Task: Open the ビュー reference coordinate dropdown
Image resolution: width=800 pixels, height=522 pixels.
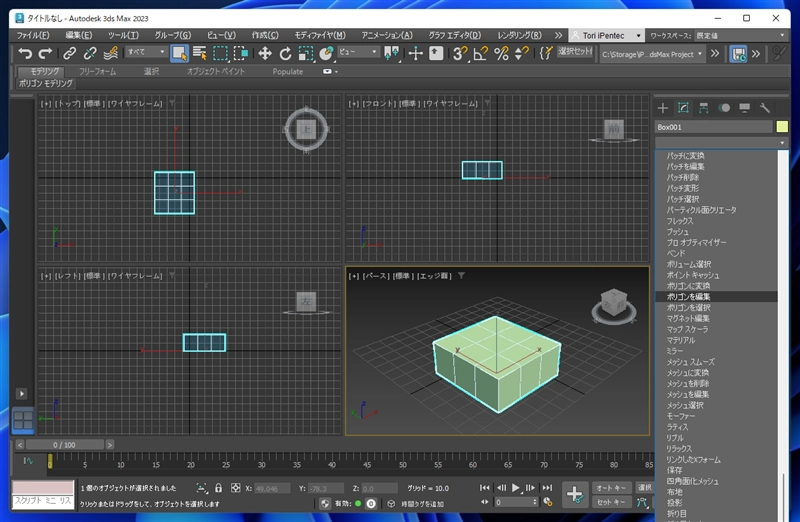Action: (x=358, y=52)
